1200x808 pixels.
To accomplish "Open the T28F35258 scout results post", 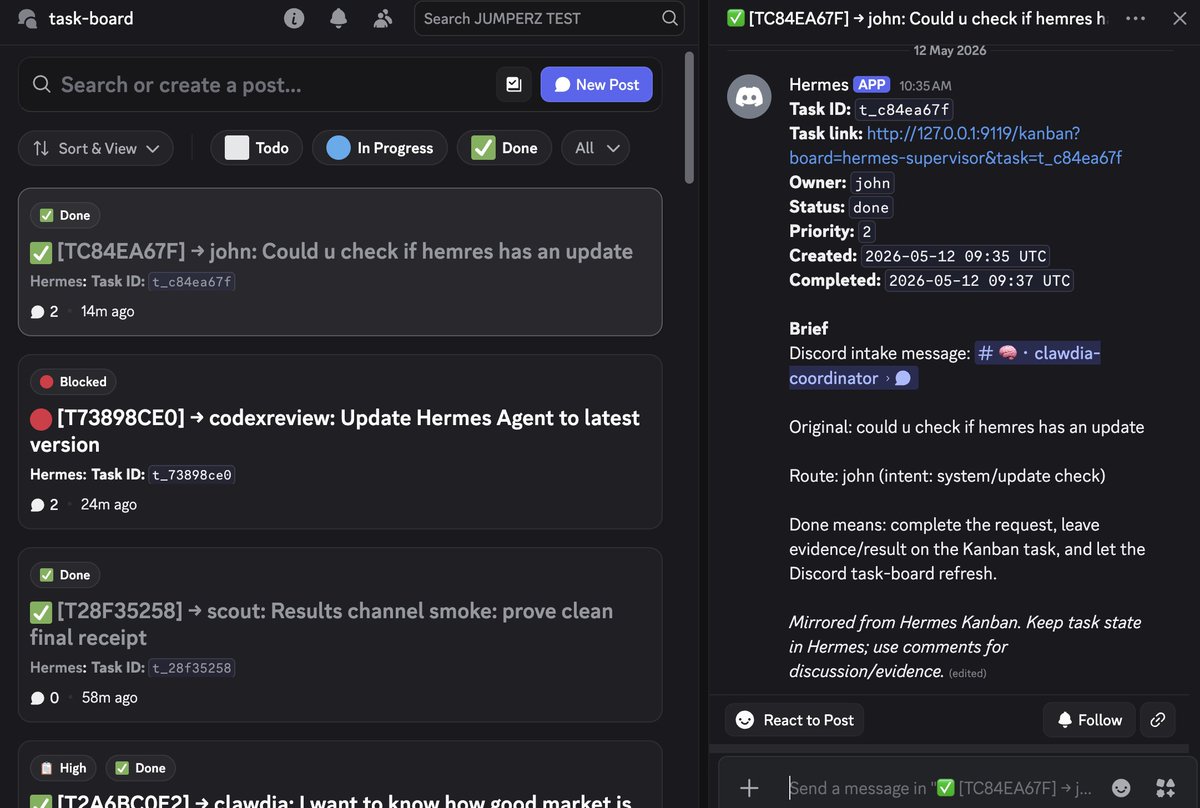I will pyautogui.click(x=340, y=635).
